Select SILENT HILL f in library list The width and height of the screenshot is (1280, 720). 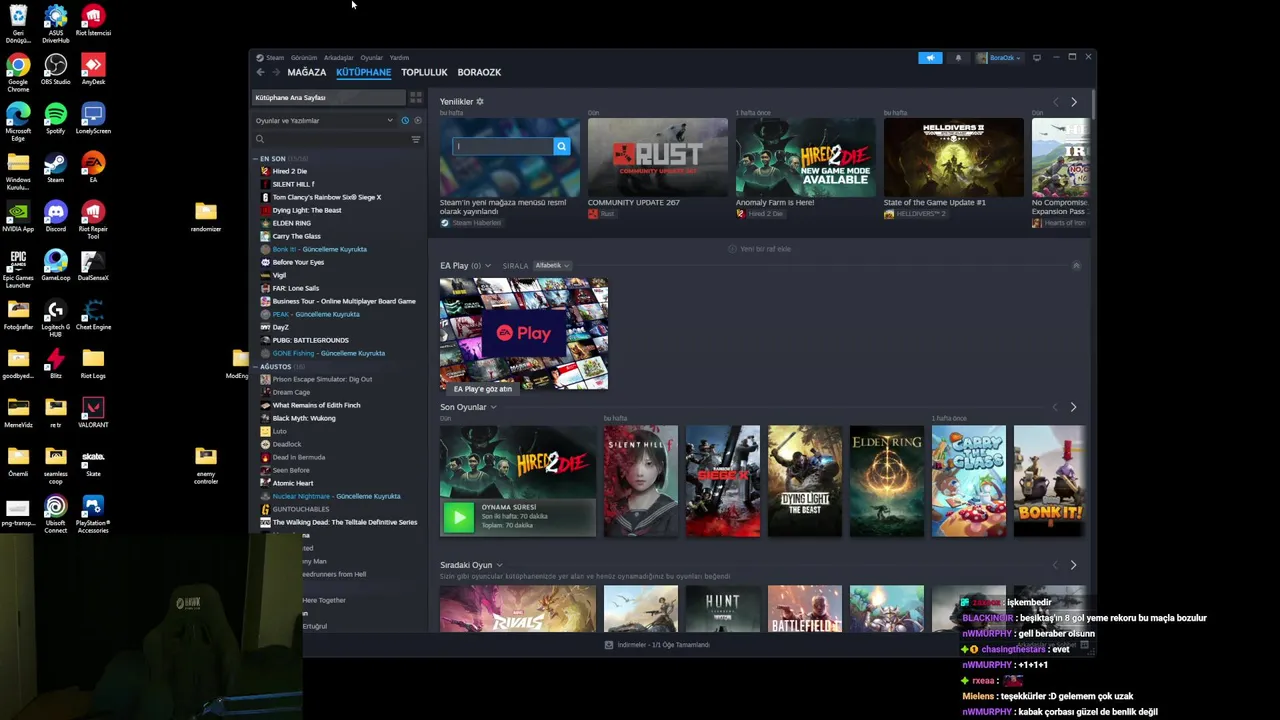pos(294,184)
